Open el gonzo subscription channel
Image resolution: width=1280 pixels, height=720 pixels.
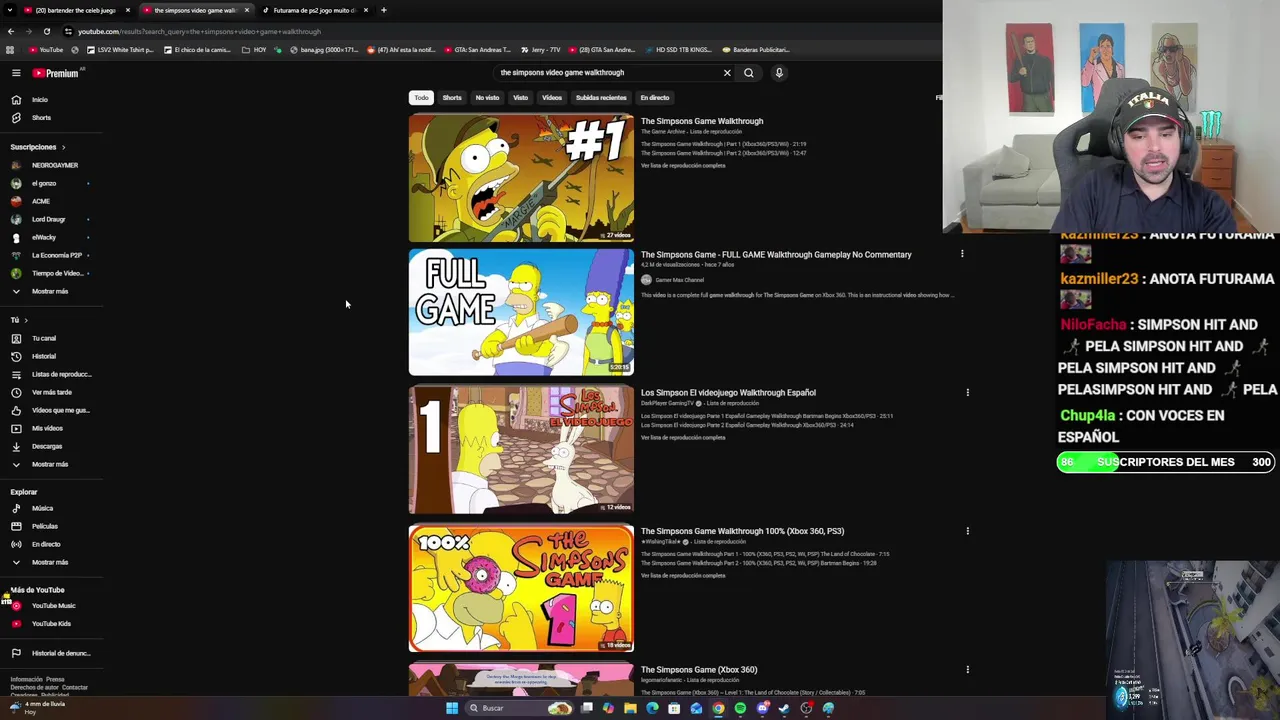(x=35, y=183)
